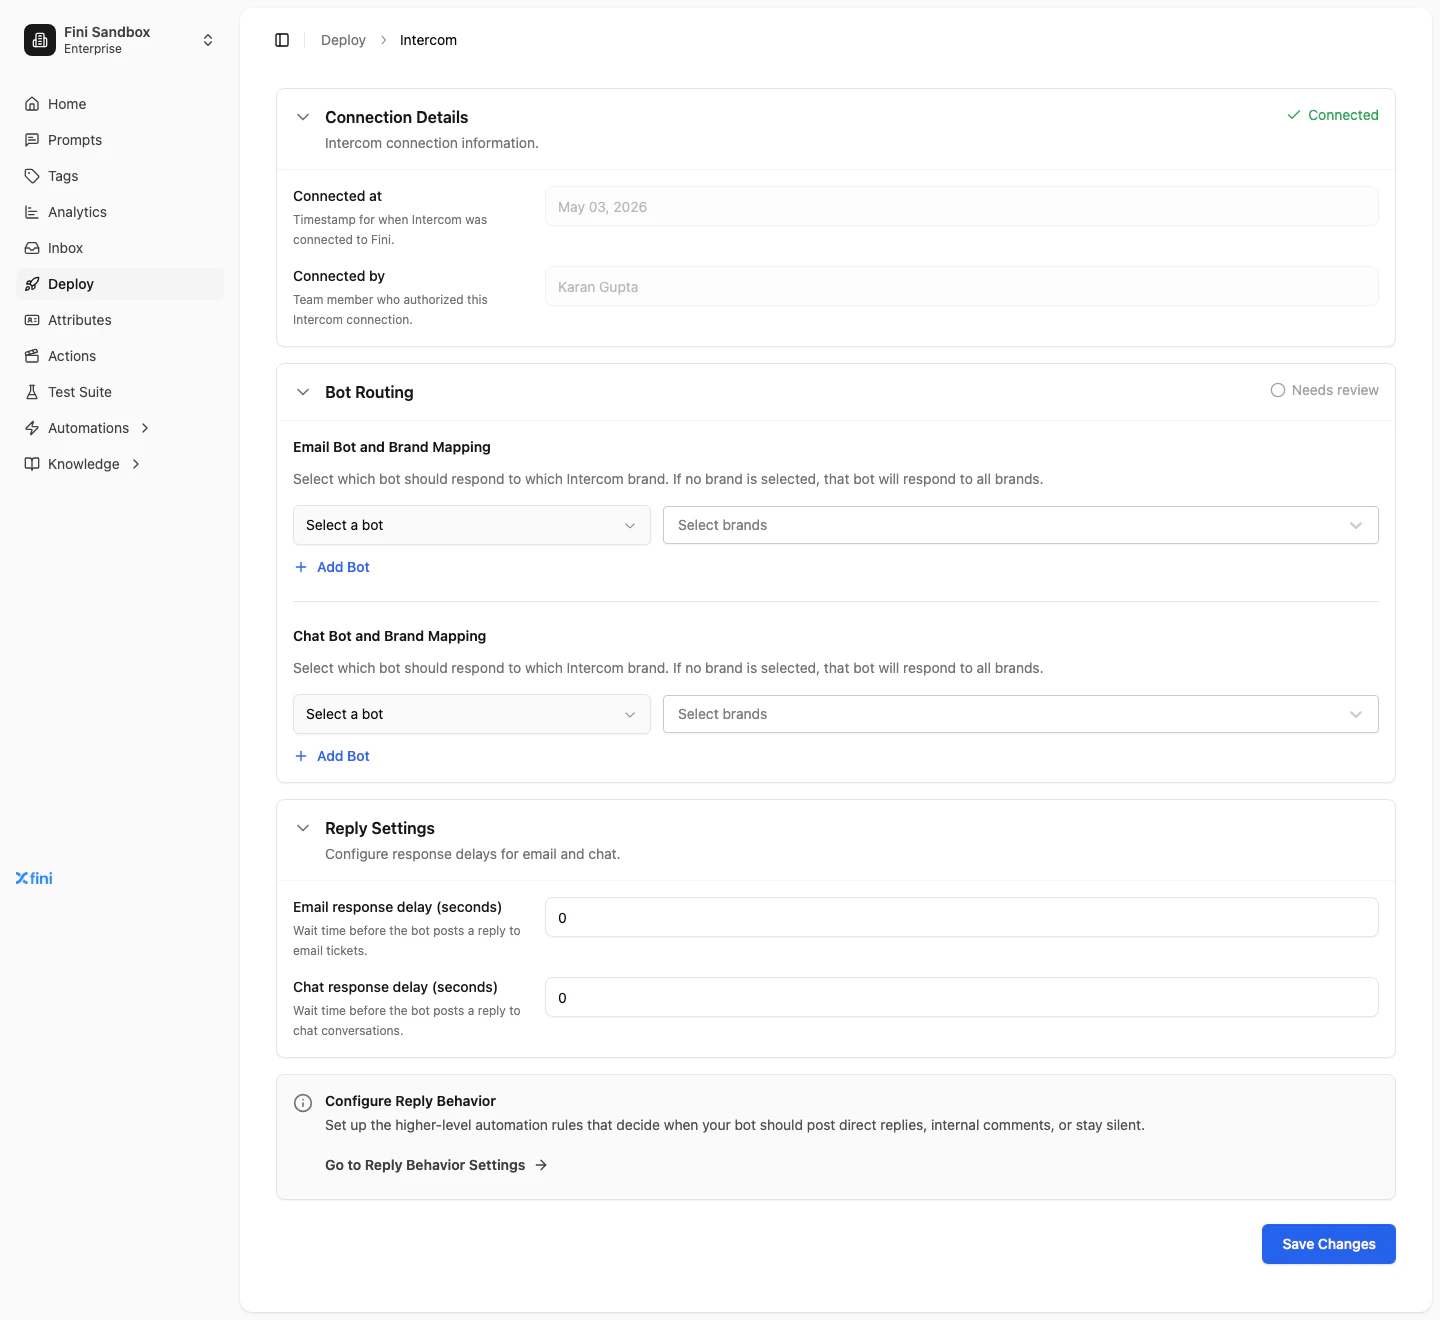
Task: Navigate to Analytics
Action: (x=120, y=212)
